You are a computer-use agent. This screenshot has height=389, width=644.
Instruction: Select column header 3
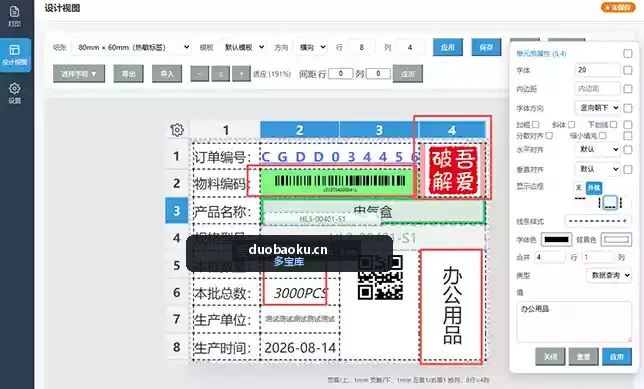click(x=379, y=130)
